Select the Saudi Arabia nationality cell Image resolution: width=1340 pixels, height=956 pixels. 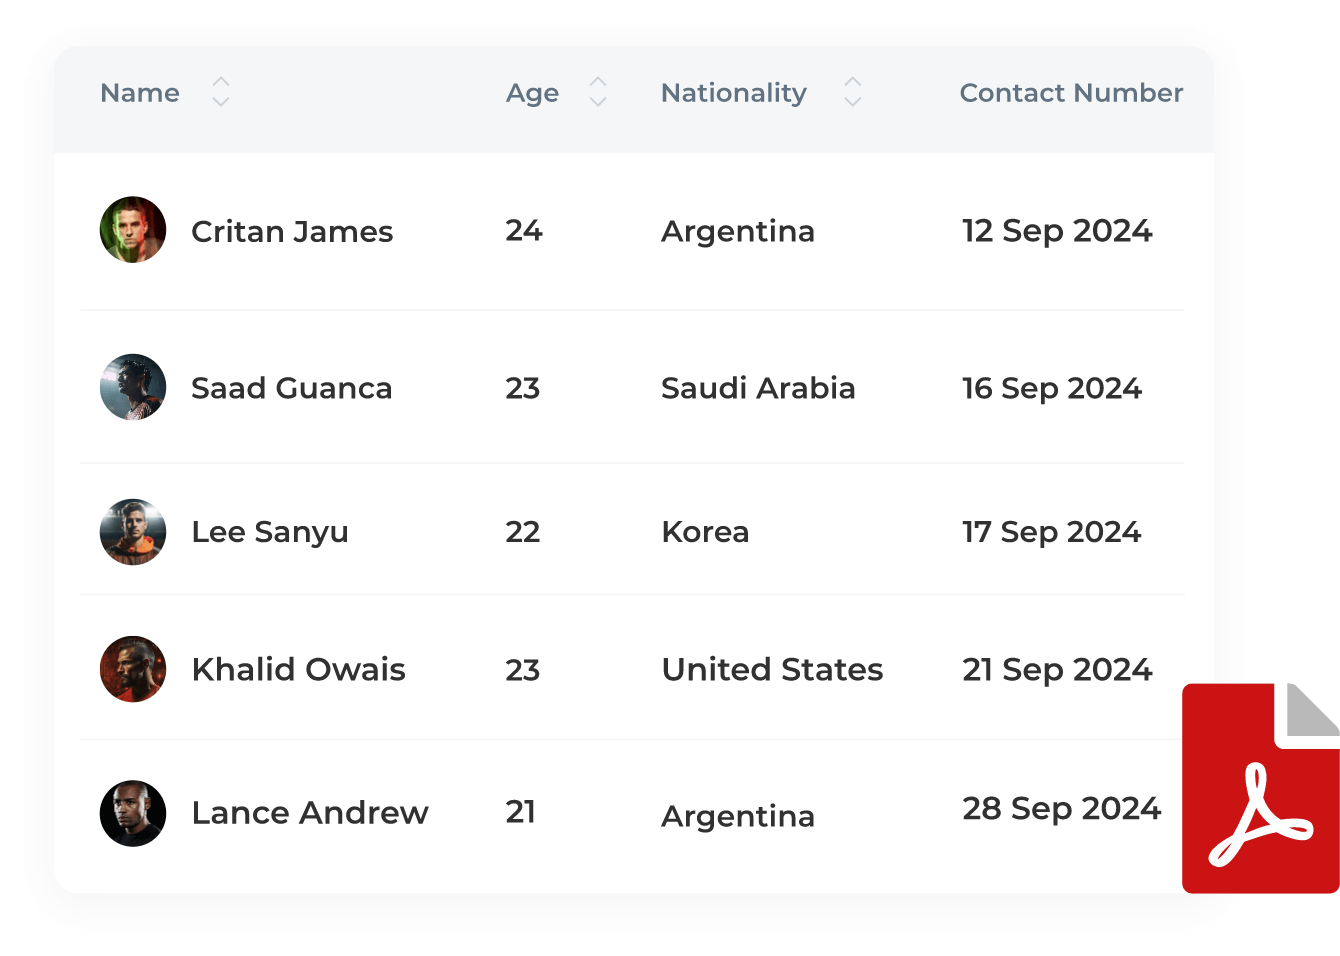pyautogui.click(x=758, y=388)
